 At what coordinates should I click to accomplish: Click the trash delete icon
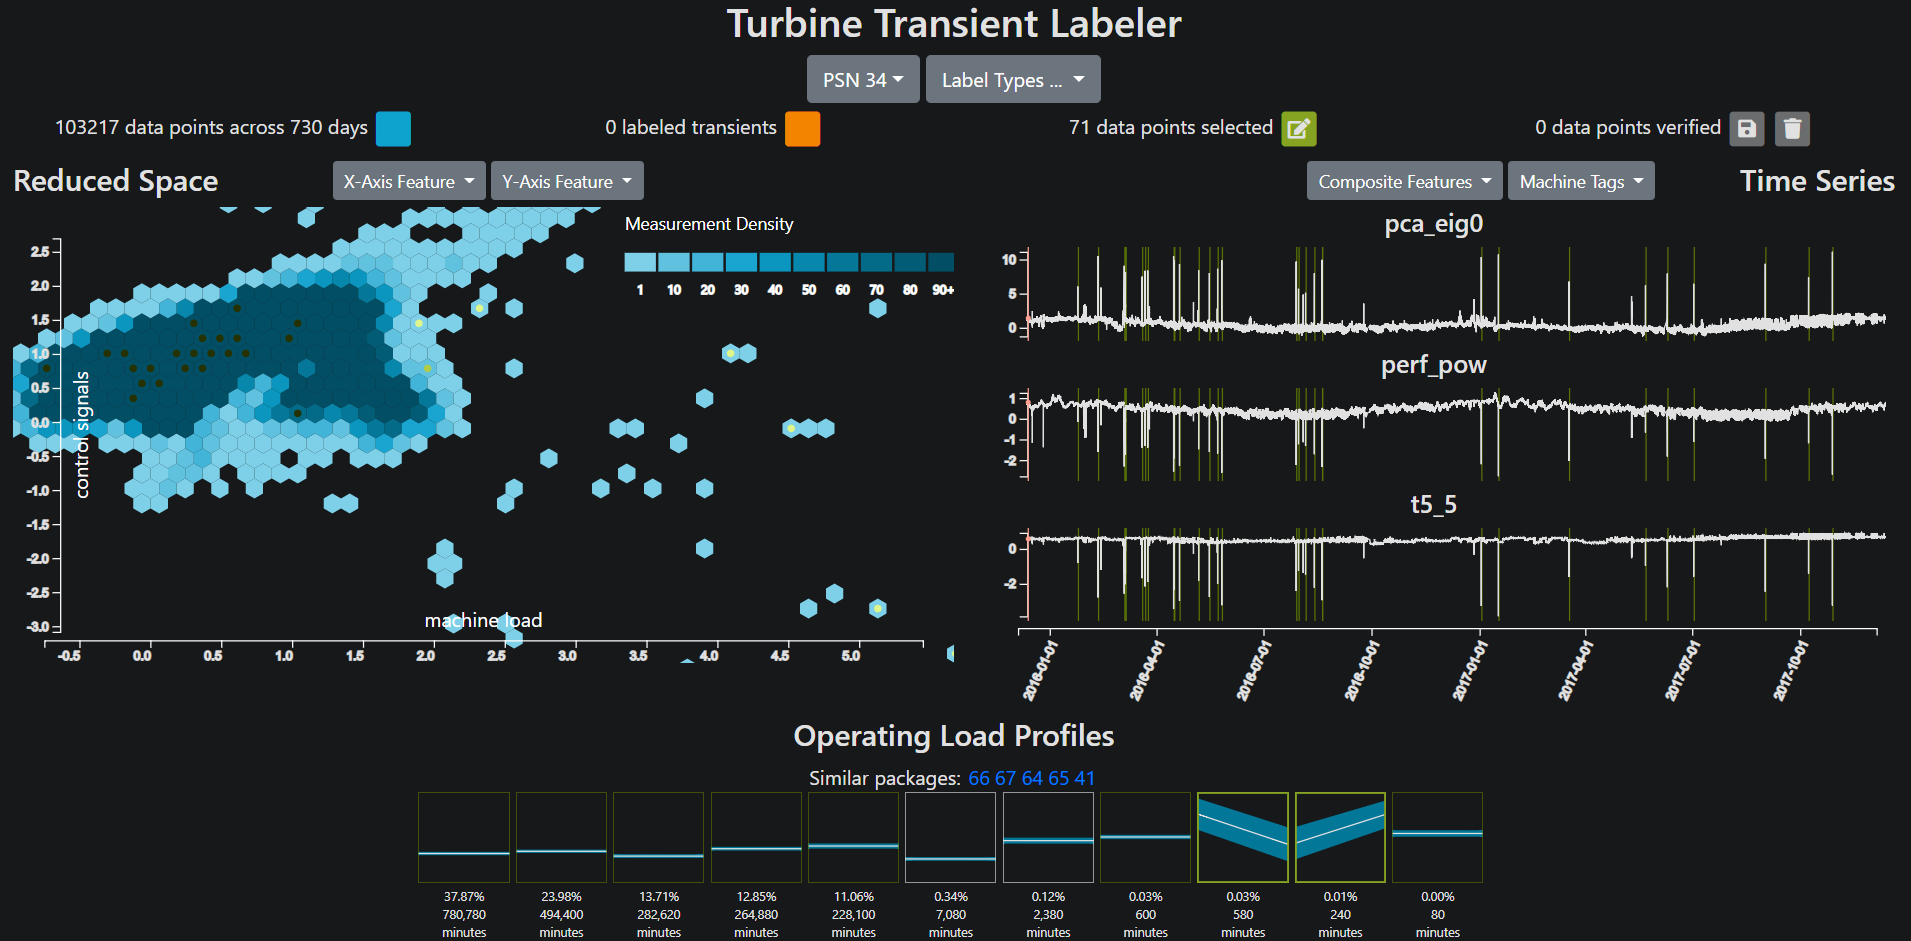coord(1792,128)
